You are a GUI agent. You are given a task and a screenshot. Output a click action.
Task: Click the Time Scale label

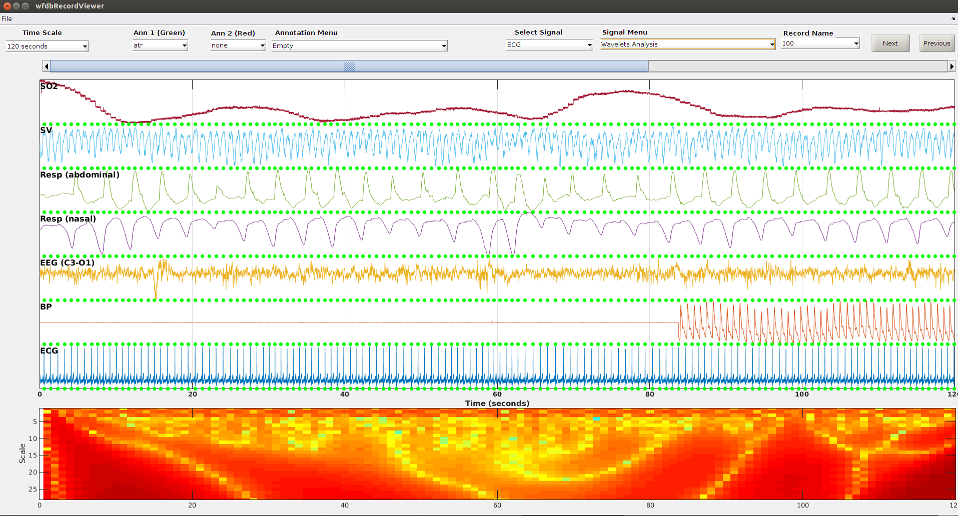tap(42, 33)
